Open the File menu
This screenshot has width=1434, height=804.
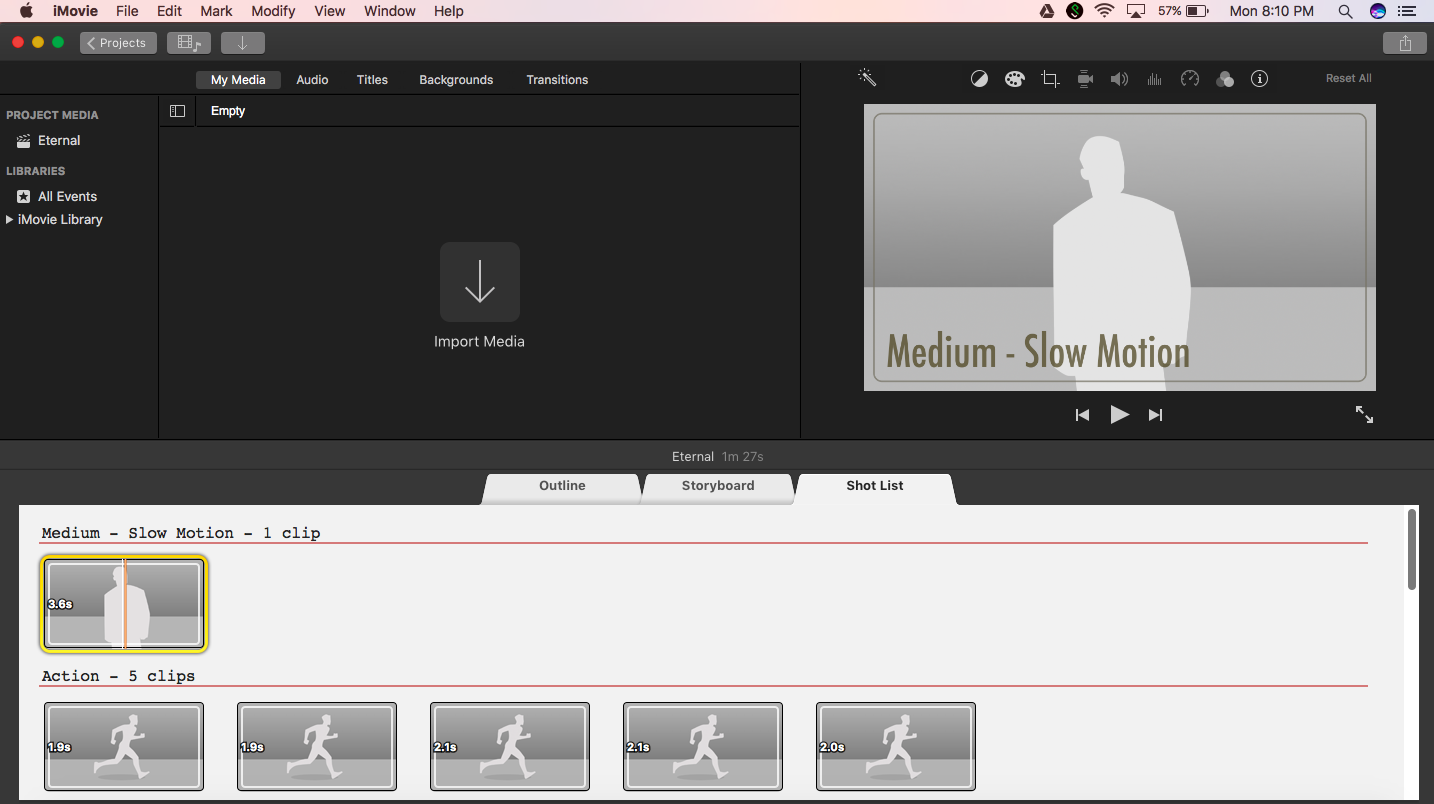click(x=127, y=11)
